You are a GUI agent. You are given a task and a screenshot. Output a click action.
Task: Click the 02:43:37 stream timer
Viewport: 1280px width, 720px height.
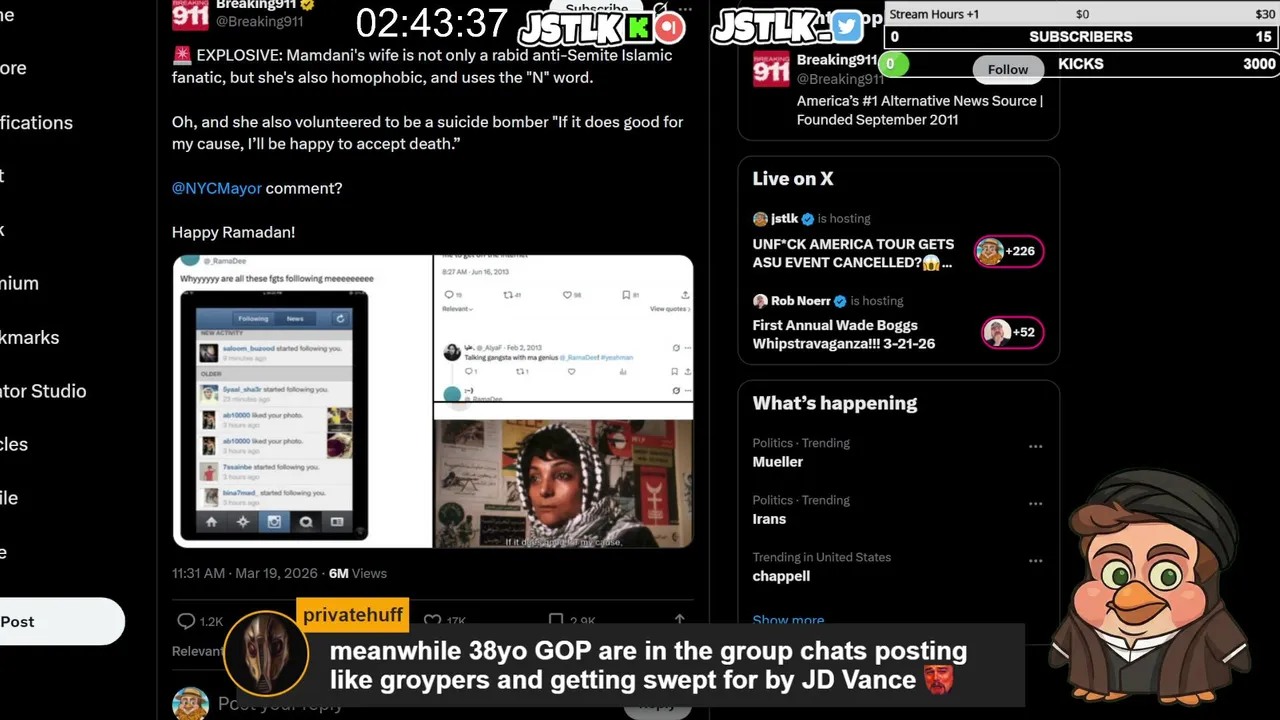coord(432,24)
